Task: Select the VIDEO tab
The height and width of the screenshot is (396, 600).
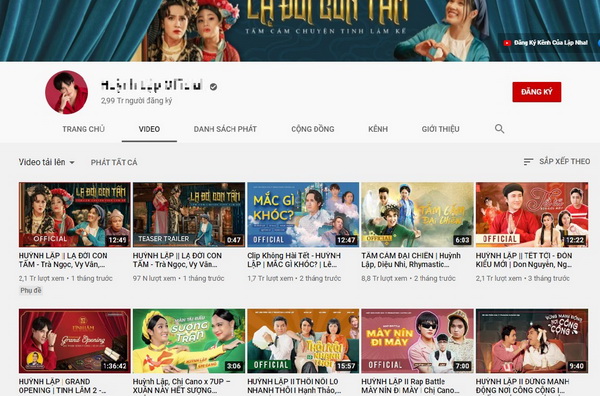Action: (x=149, y=129)
